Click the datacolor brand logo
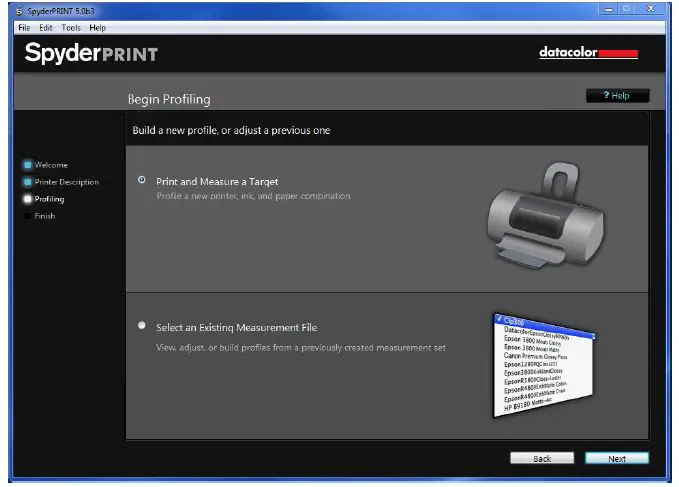Screen dimensions: 679x487 click(x=588, y=52)
